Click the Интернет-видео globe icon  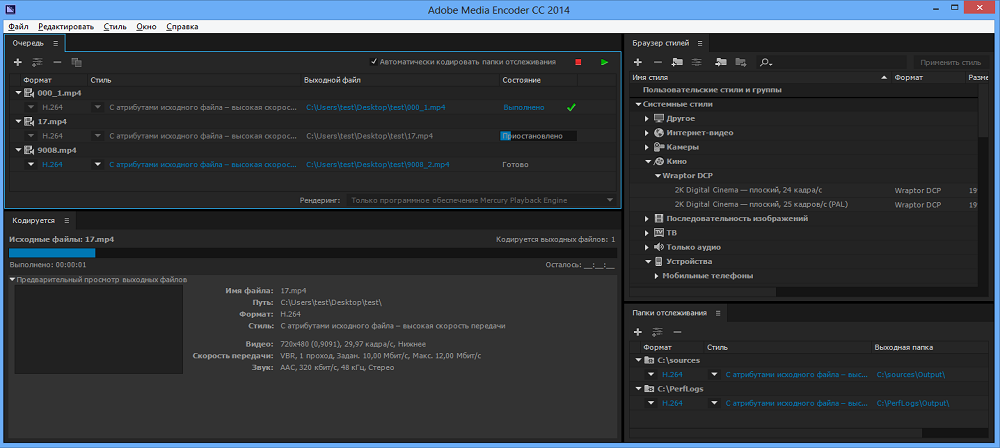[659, 133]
